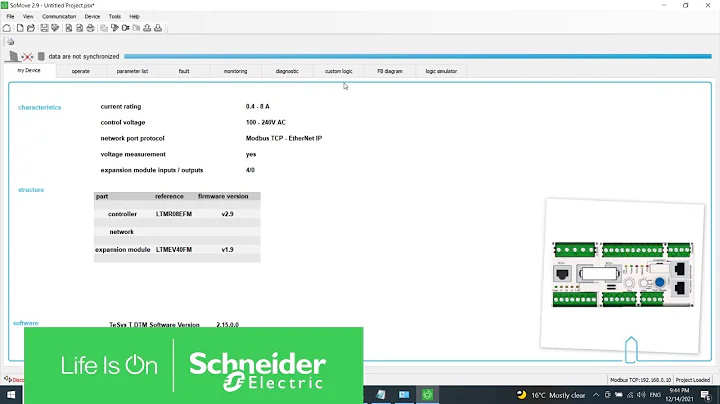Click the current rating value 0.4 - 8 A

(258, 107)
